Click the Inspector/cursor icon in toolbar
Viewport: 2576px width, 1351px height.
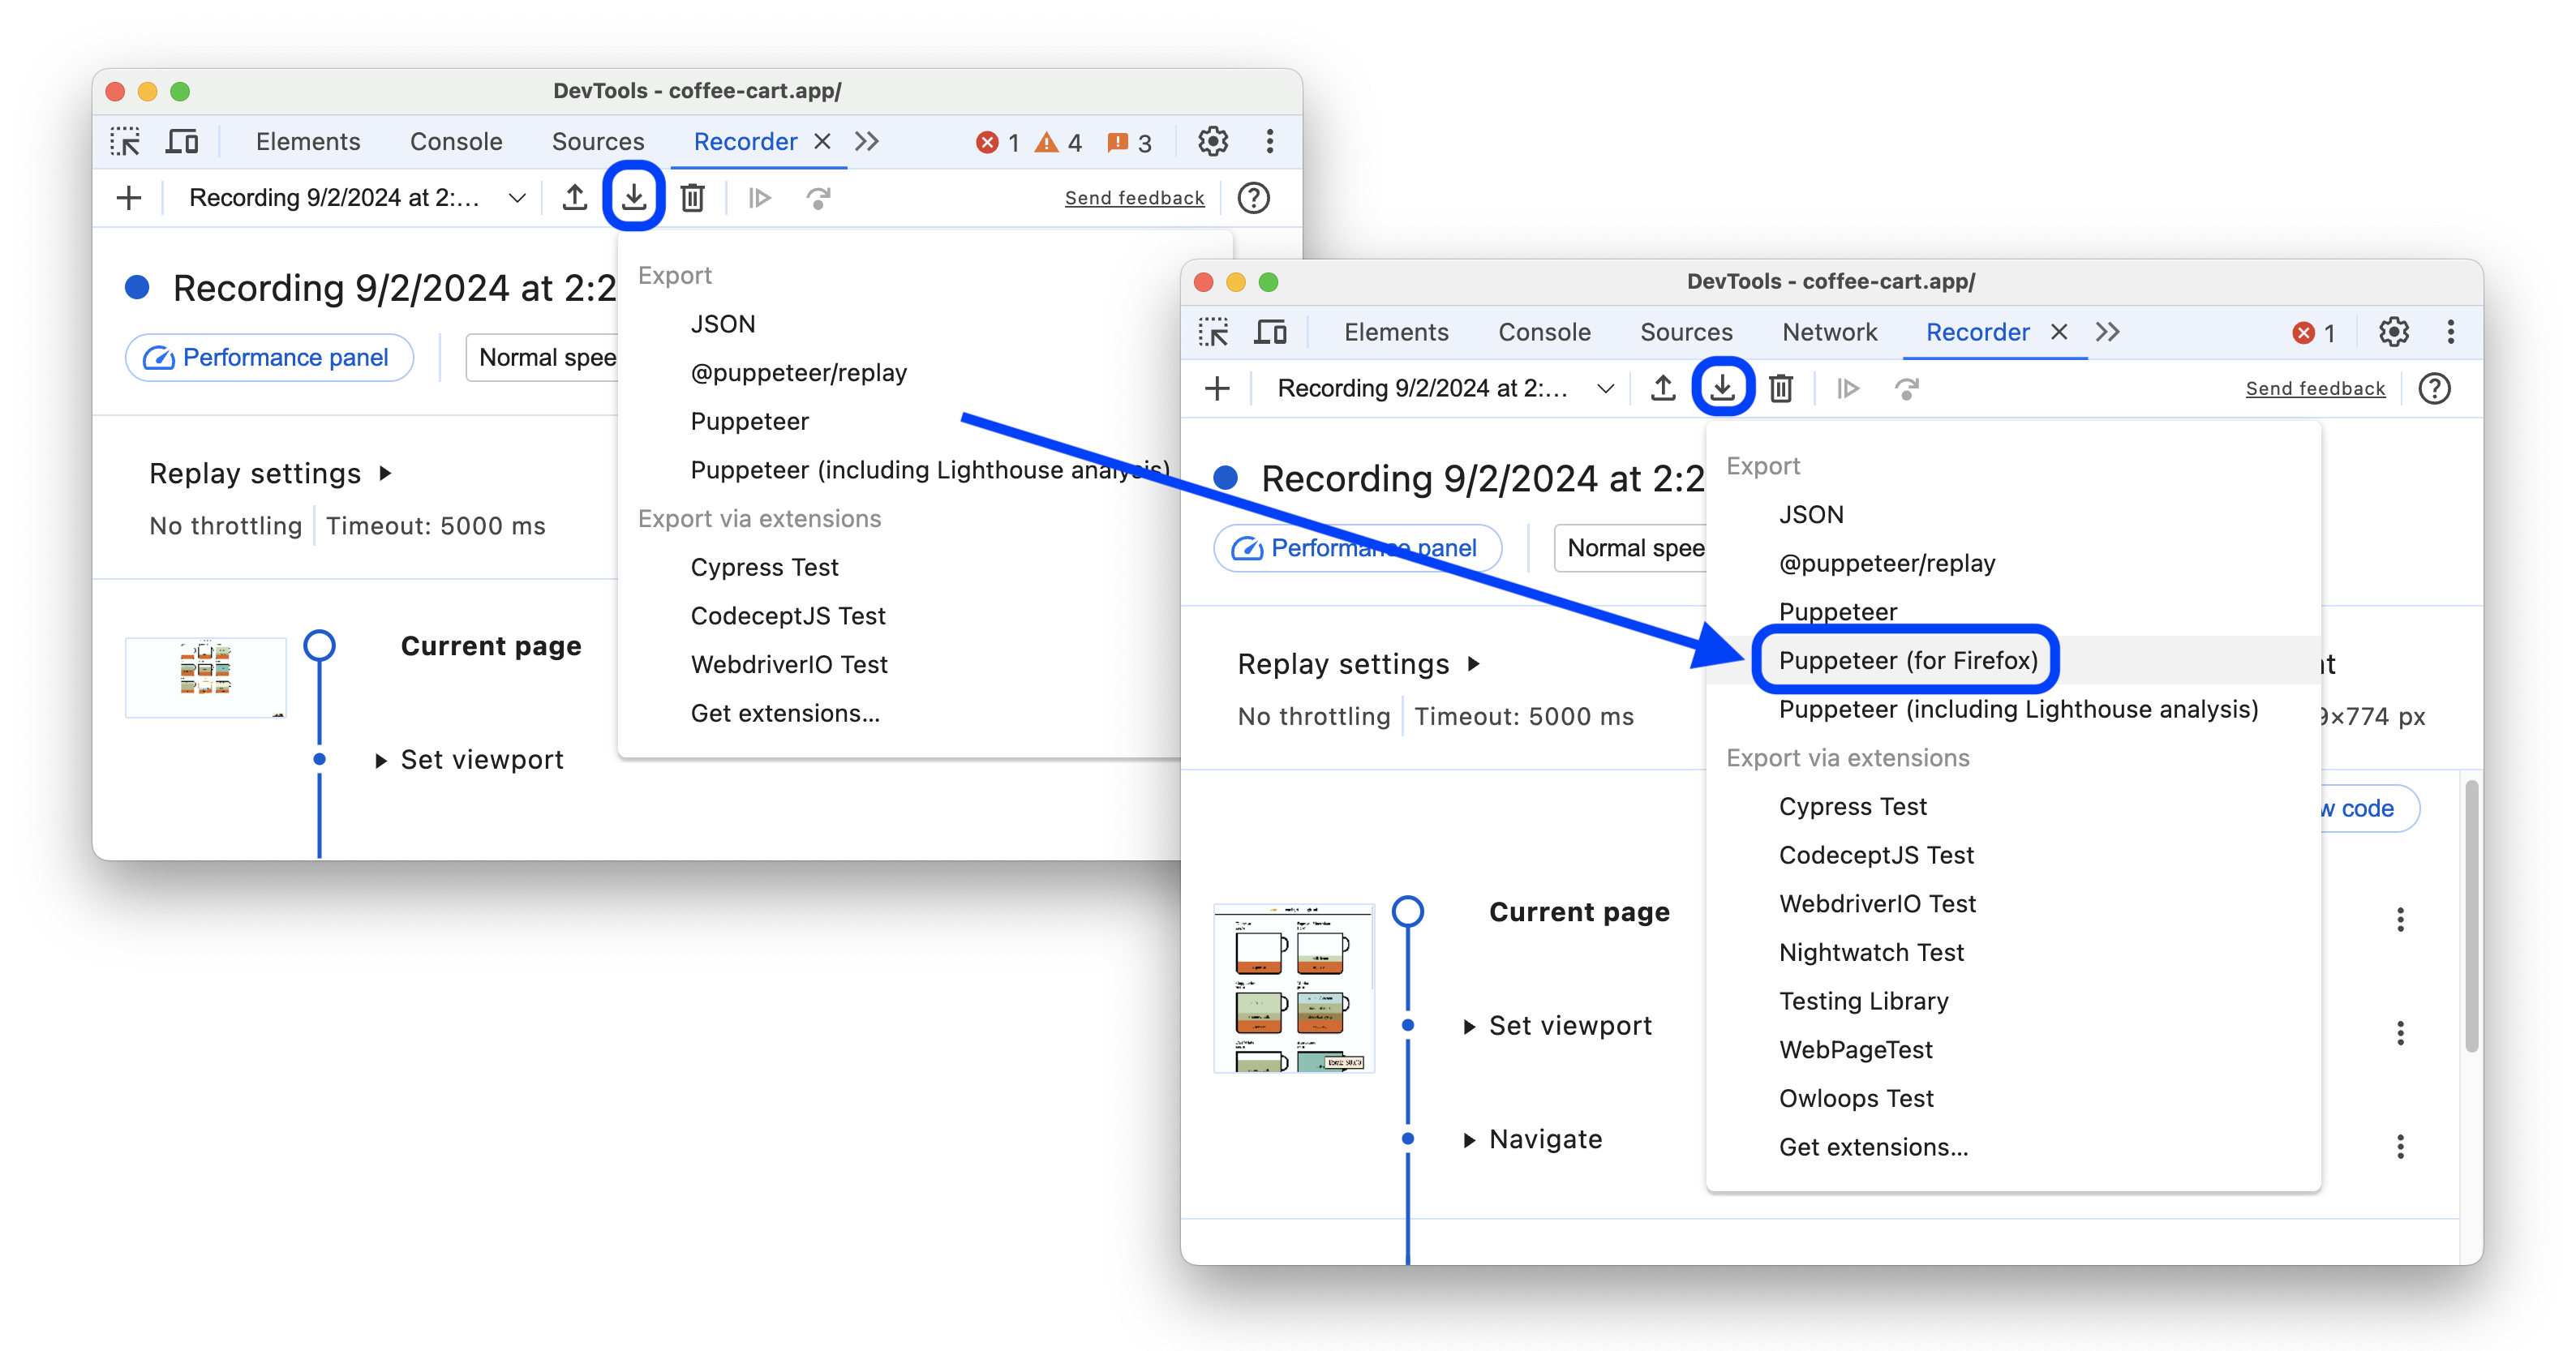click(x=126, y=139)
